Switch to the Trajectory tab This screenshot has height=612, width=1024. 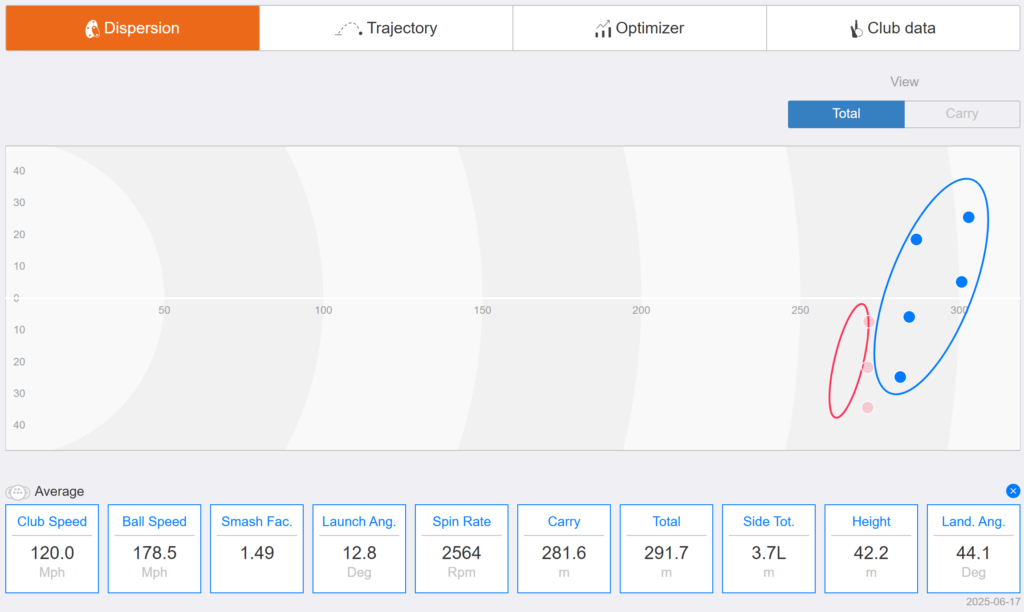386,28
